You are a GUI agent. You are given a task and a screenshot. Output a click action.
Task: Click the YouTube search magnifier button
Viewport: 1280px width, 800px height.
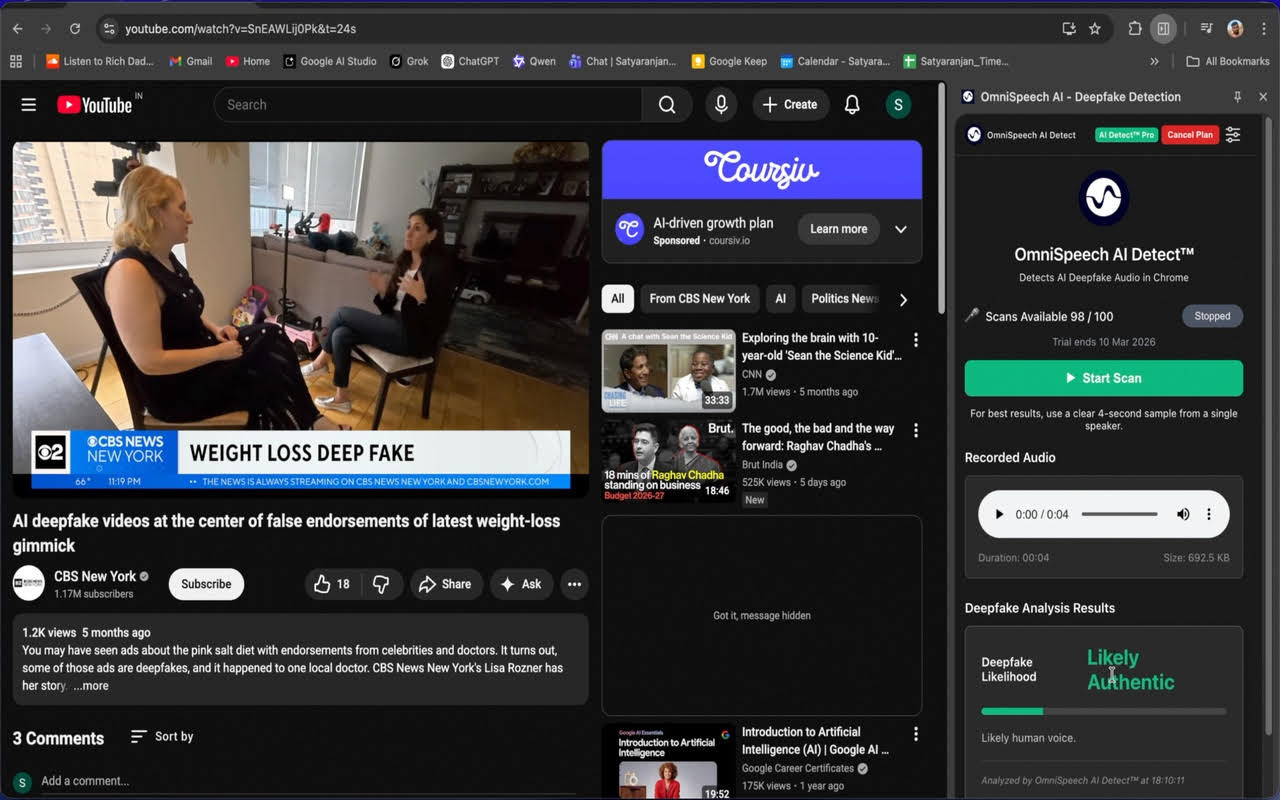click(x=667, y=105)
